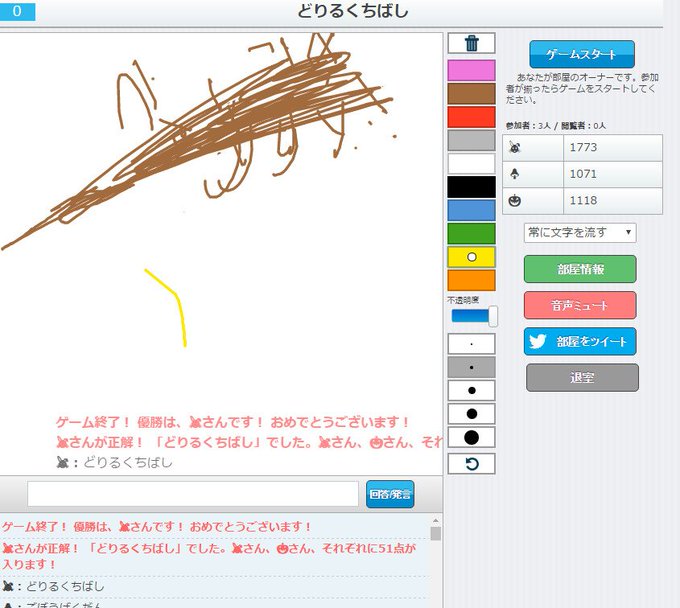
Task: Click the ゲーム終了 message in chat log
Action: click(157, 527)
